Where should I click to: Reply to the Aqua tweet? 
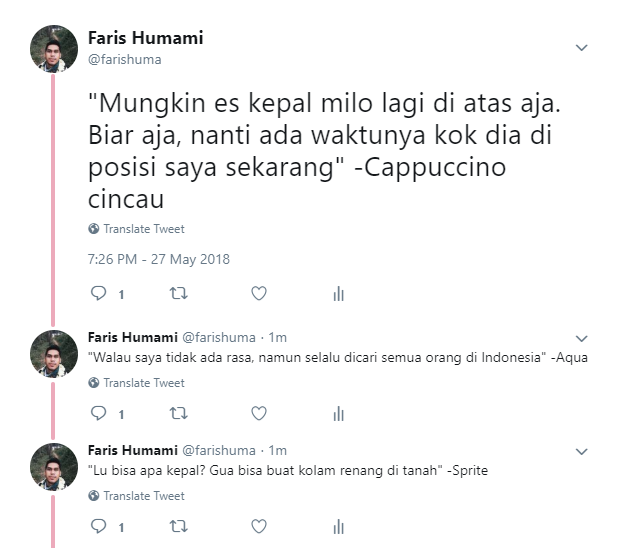pos(98,413)
